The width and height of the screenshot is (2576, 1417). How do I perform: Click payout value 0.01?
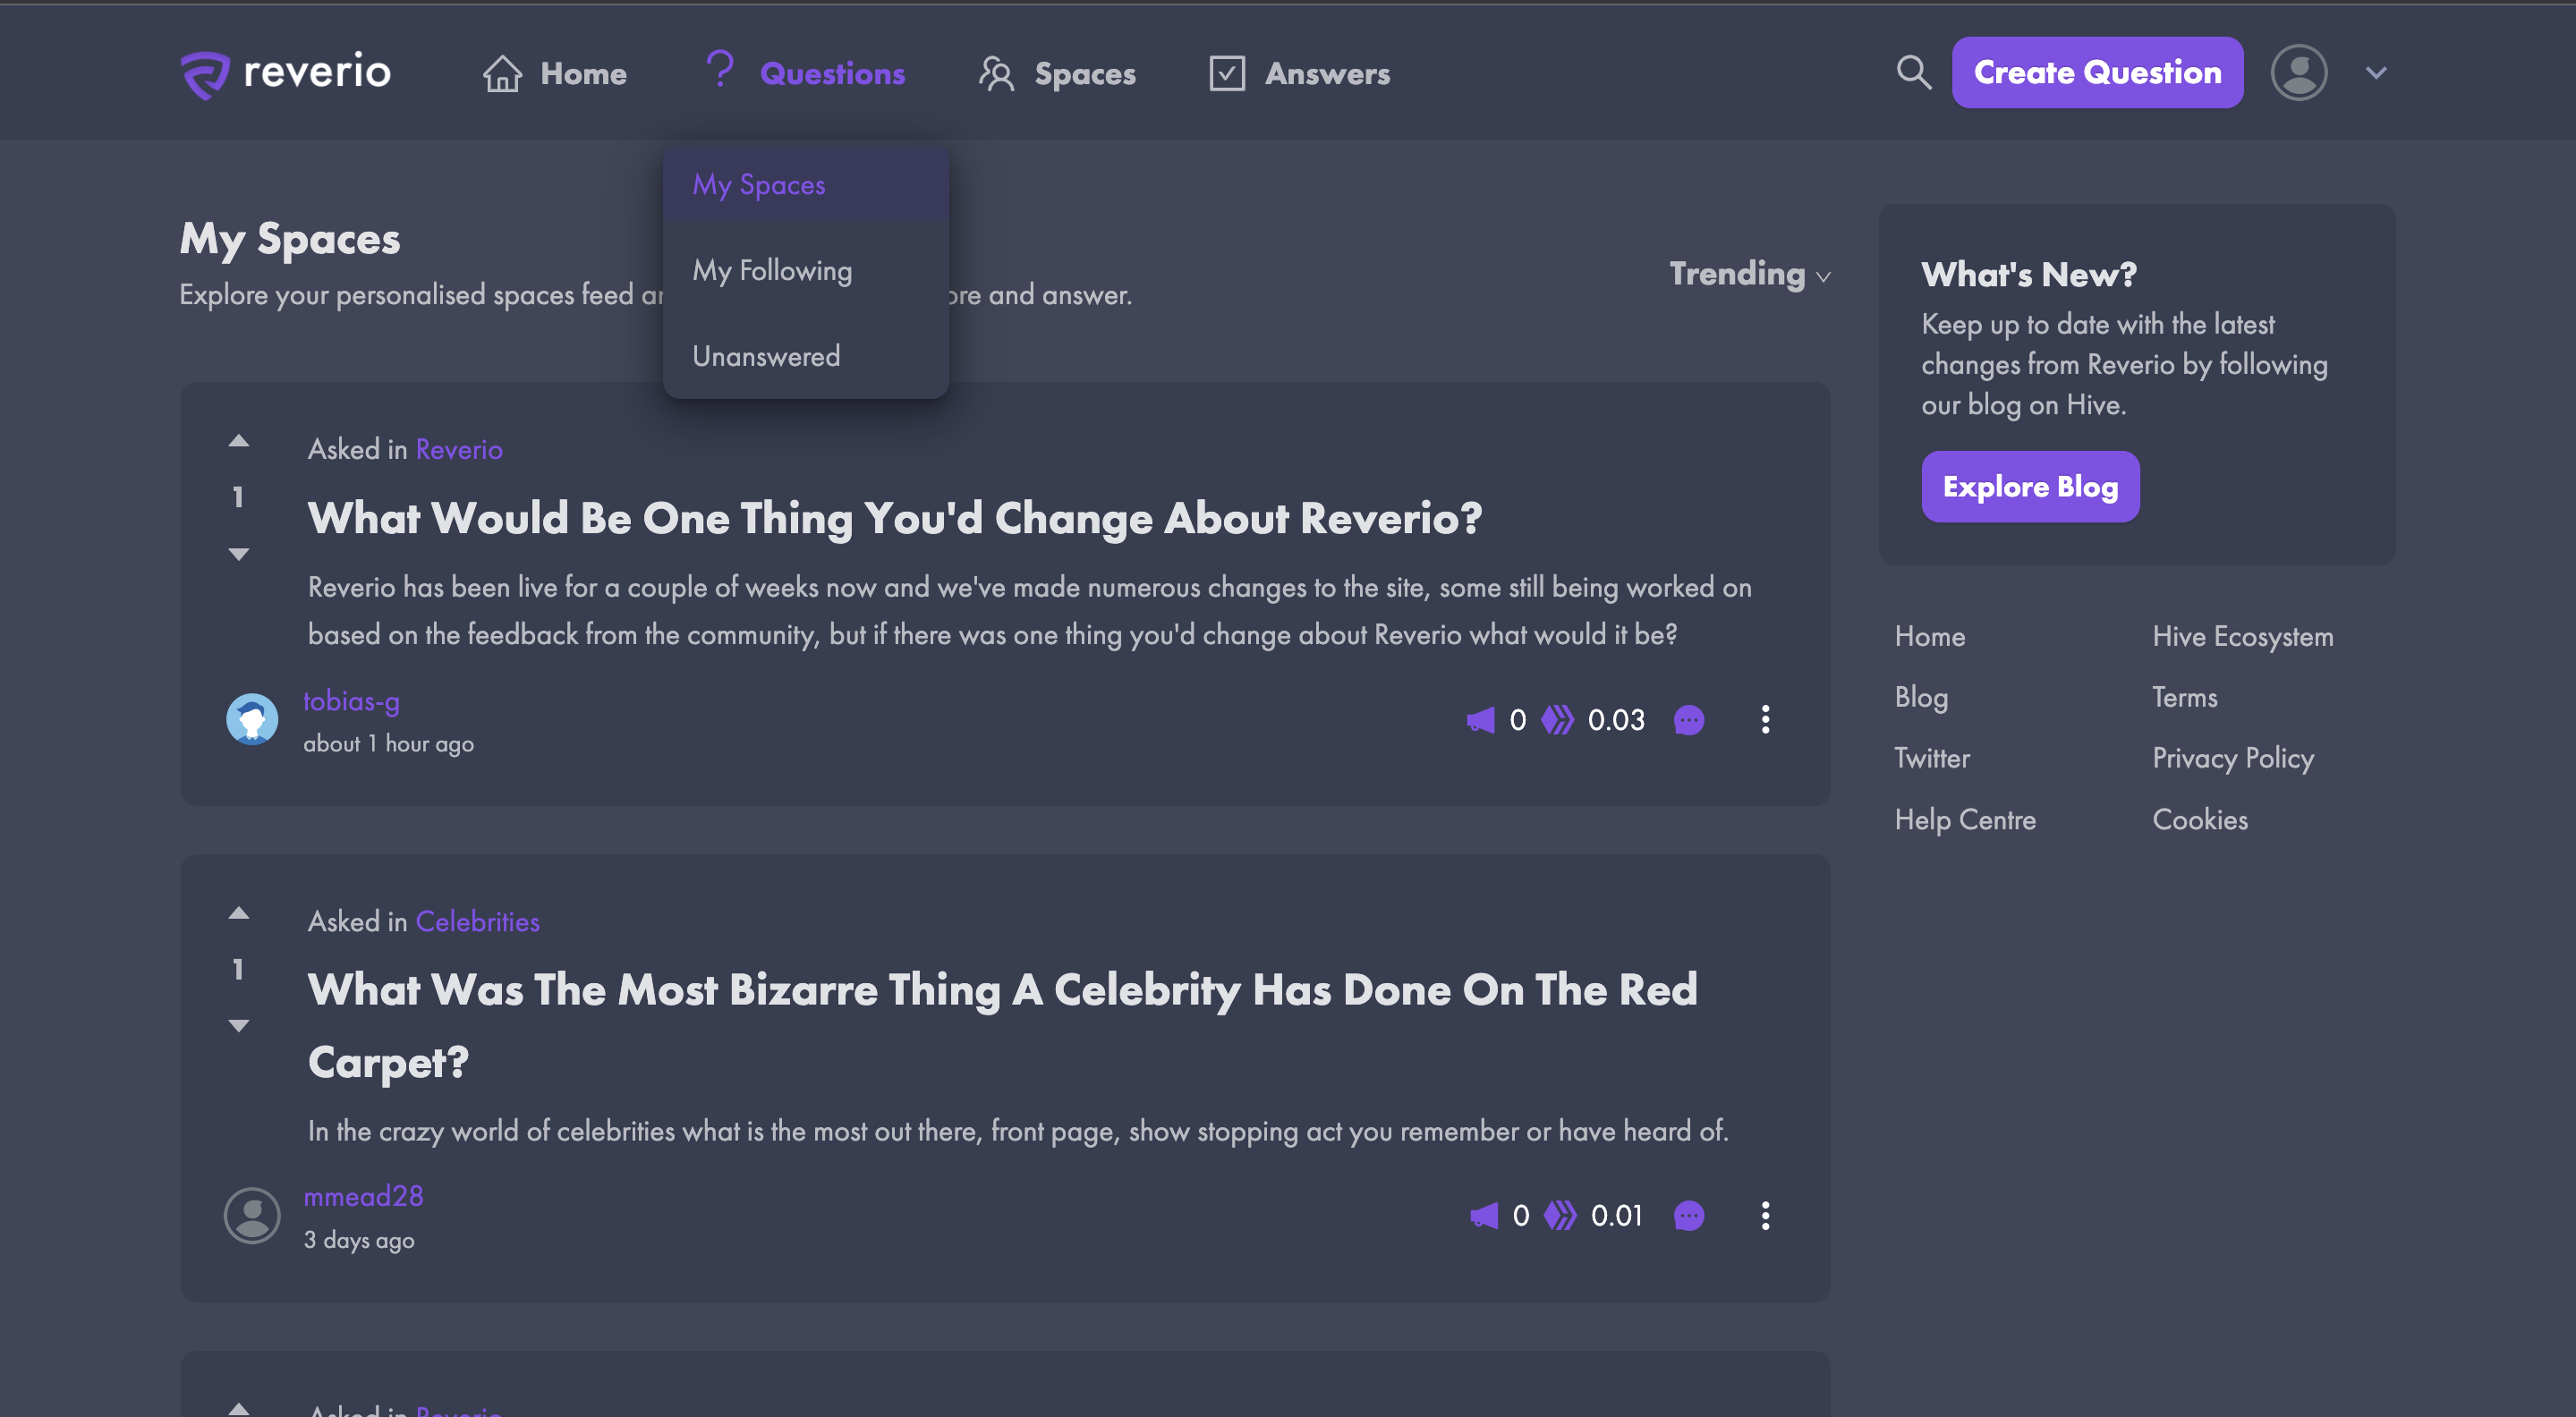[x=1617, y=1216]
